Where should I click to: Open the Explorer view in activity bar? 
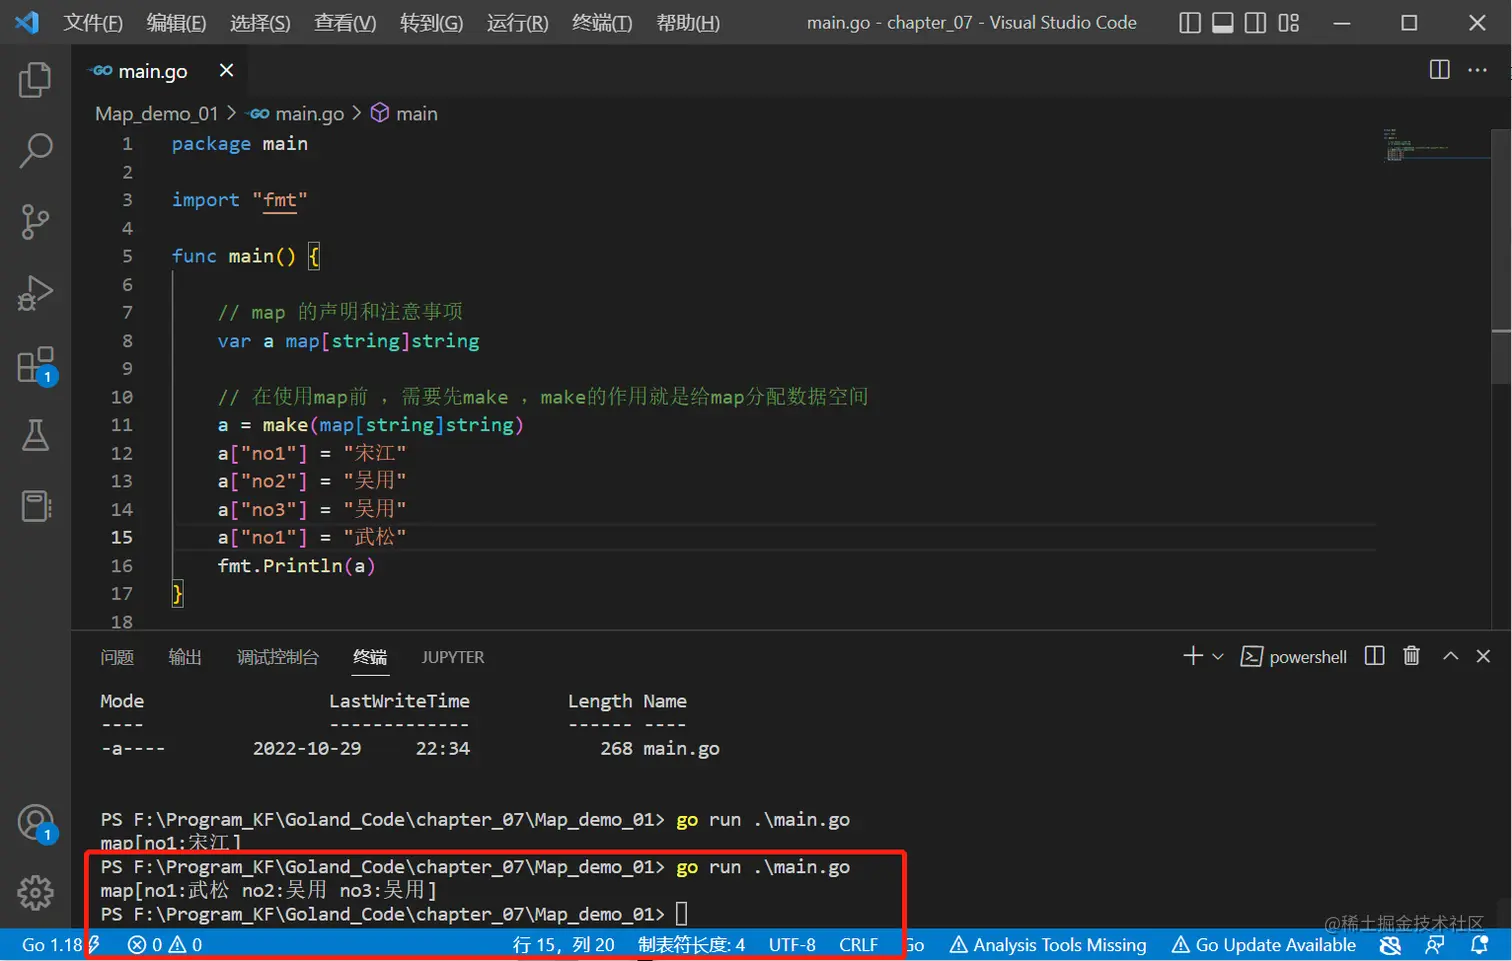point(35,80)
